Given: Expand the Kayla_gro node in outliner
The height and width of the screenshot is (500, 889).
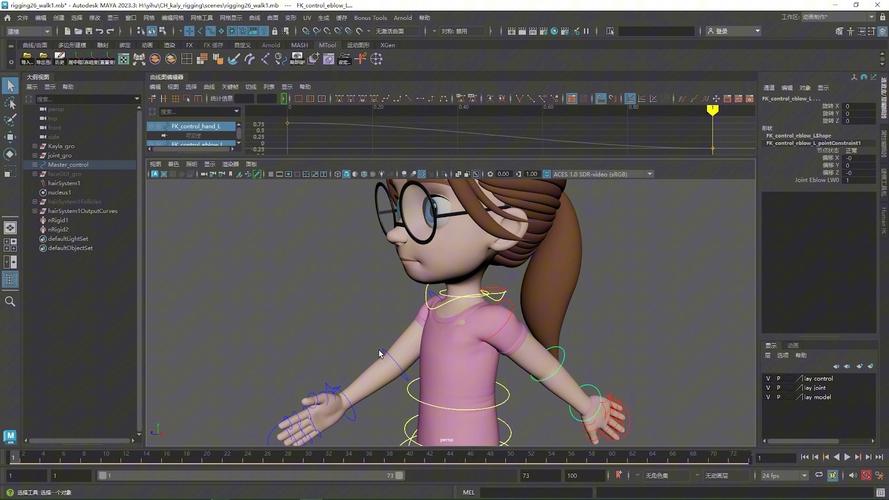Looking at the screenshot, I should pyautogui.click(x=35, y=146).
